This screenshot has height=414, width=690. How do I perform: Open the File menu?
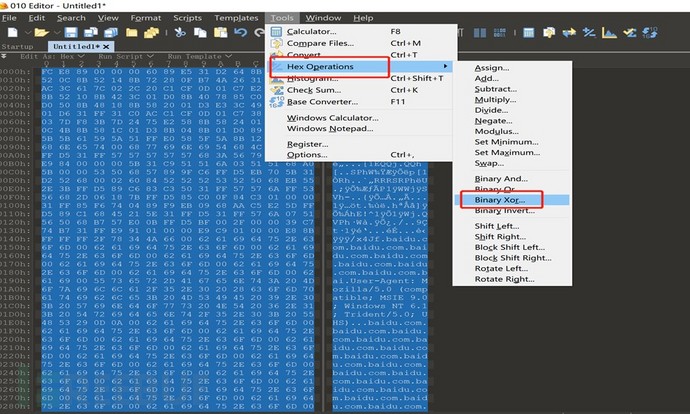pyautogui.click(x=9, y=18)
